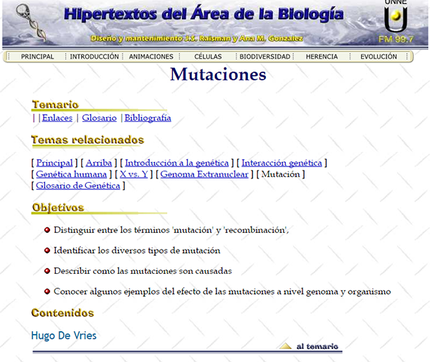This screenshot has height=362, width=430.
Task: Follow the Principal link in Temas relacionados
Action: 54,163
